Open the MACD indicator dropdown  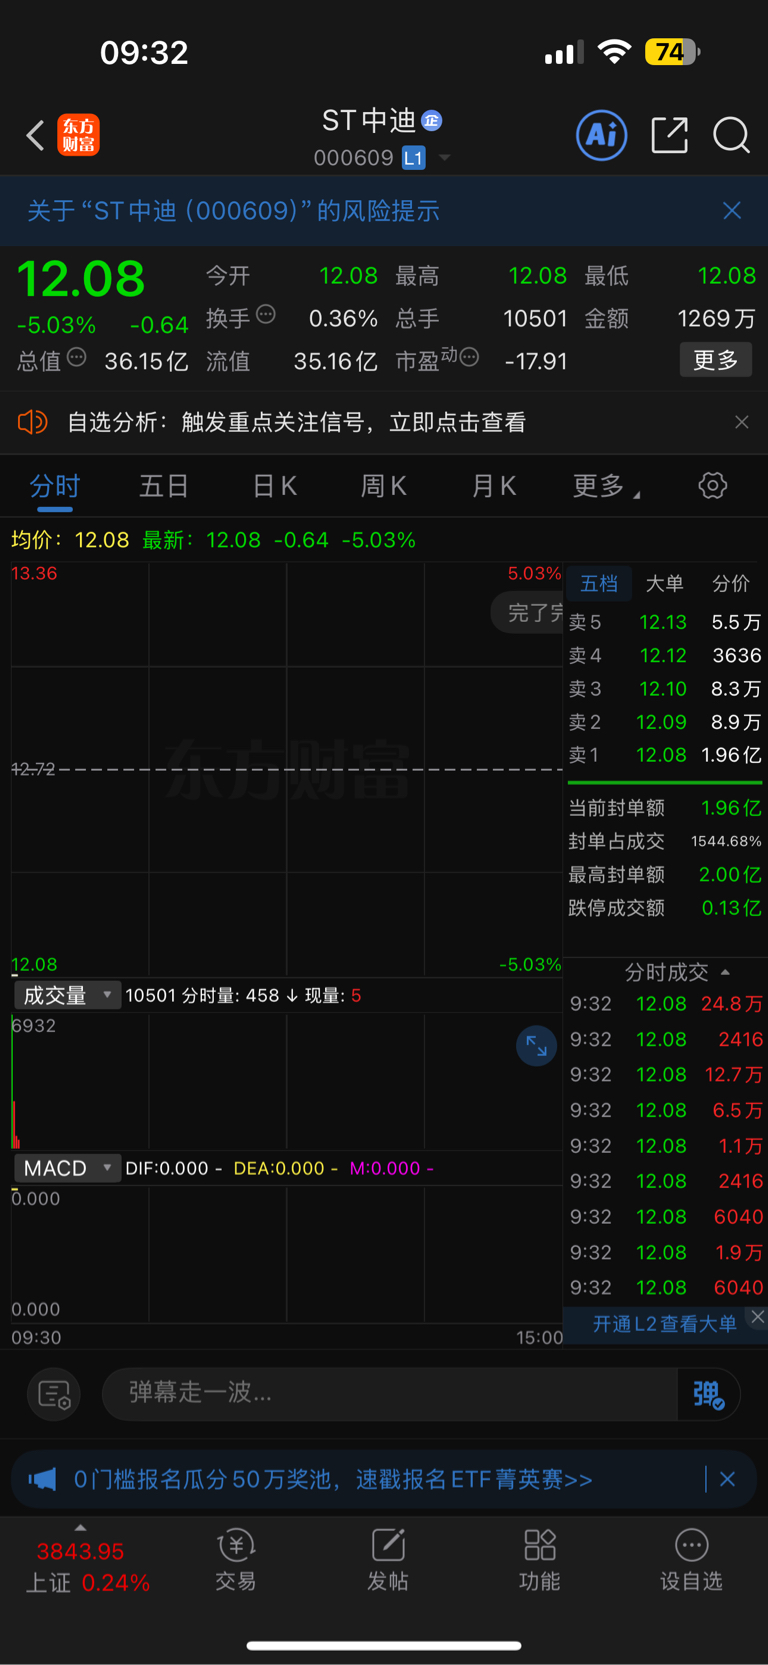tap(67, 1168)
